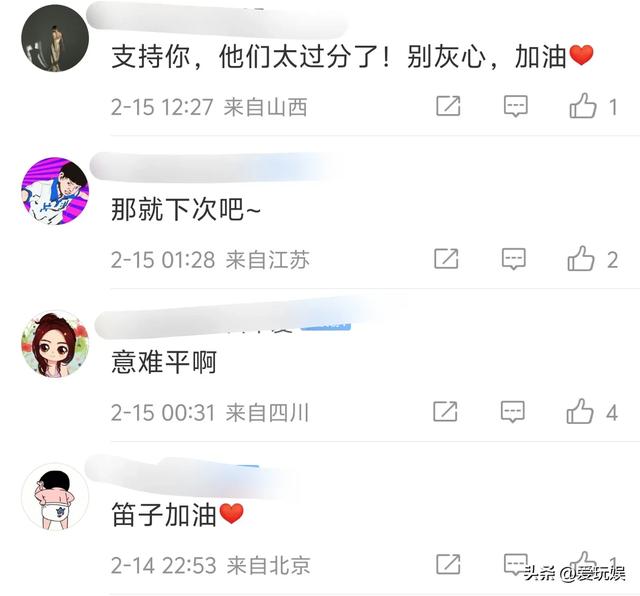Reply to the comment from 江苏
640x596 pixels.
[513, 258]
